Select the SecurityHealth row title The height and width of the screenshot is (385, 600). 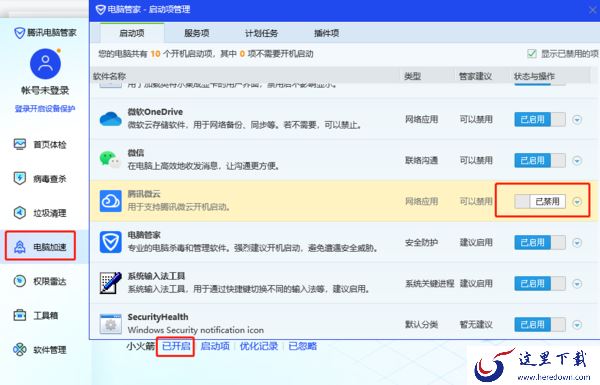pos(158,317)
